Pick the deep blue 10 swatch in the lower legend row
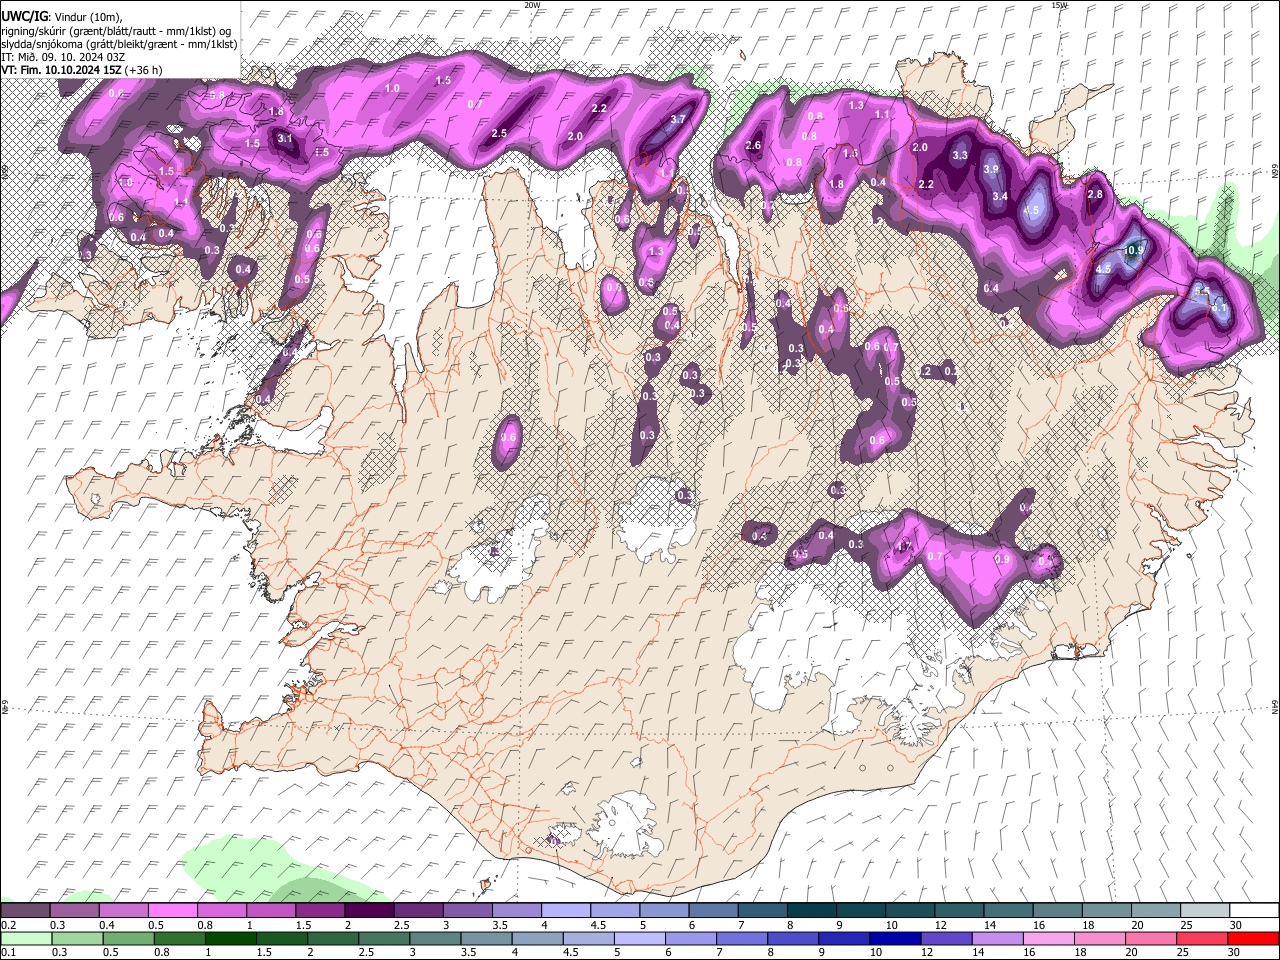This screenshot has height=960, width=1280. click(894, 938)
